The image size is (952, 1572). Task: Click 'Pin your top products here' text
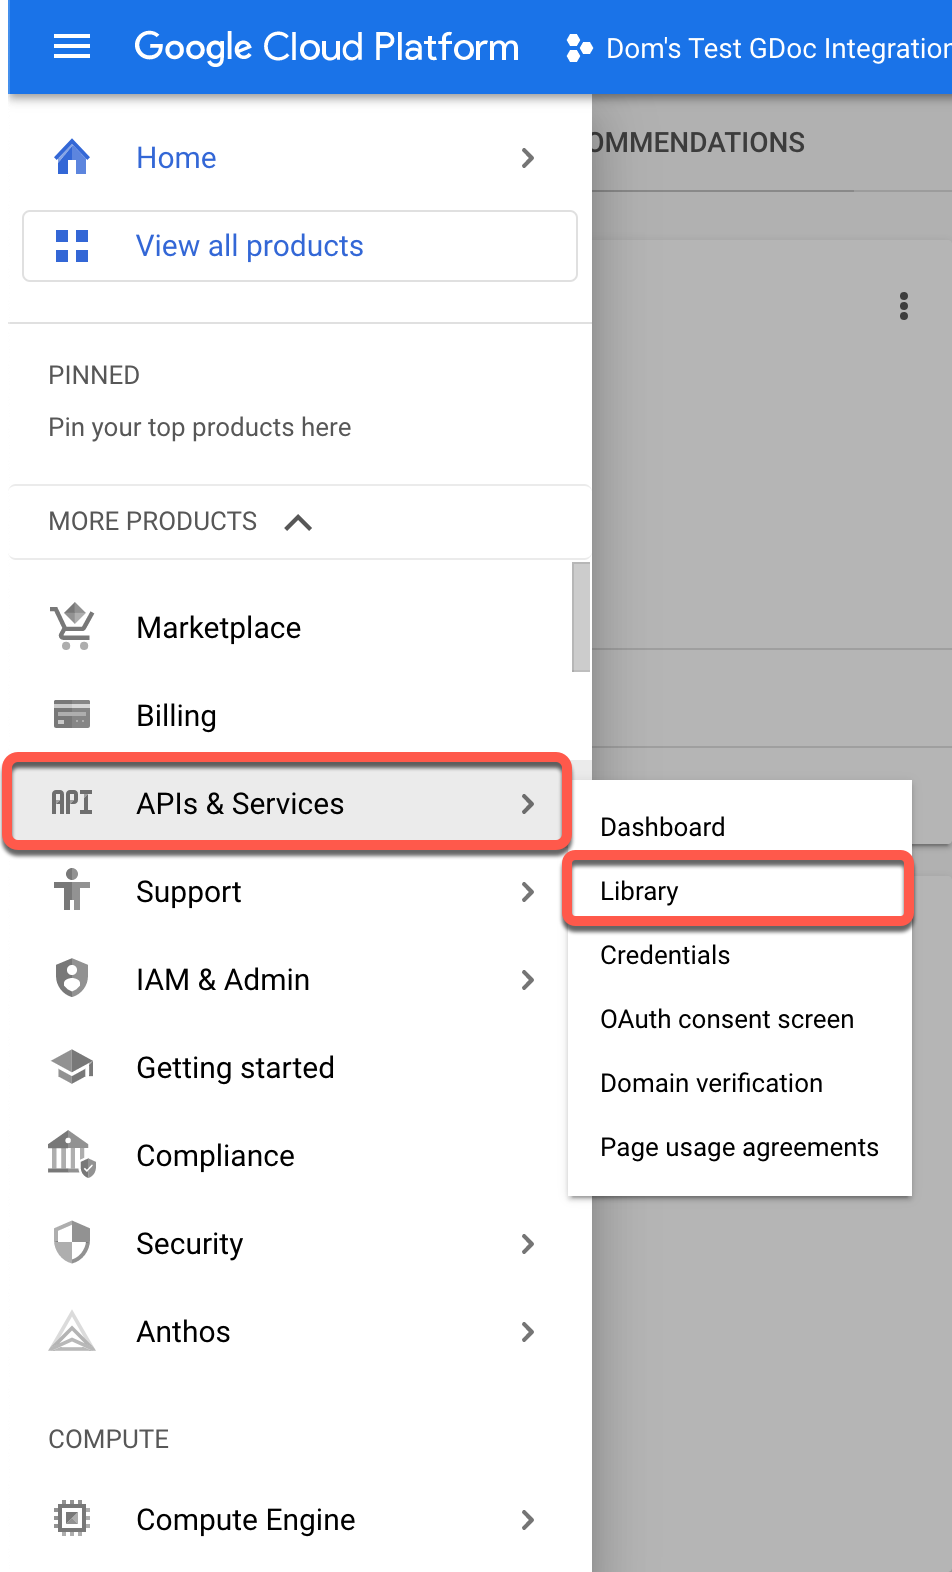200,427
